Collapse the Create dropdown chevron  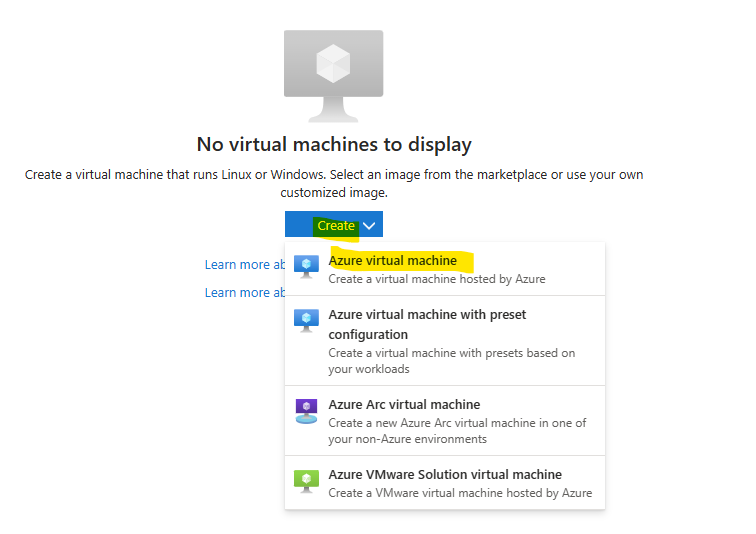(369, 226)
